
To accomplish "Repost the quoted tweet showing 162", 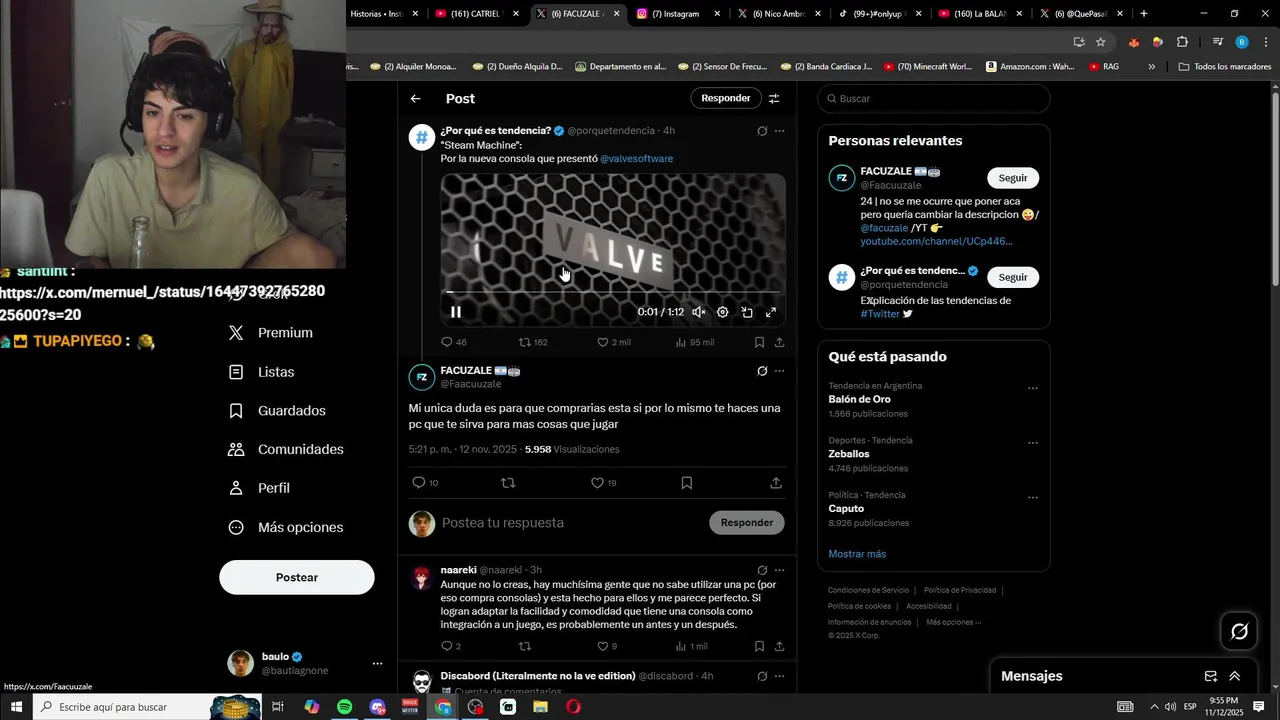I will pos(533,342).
